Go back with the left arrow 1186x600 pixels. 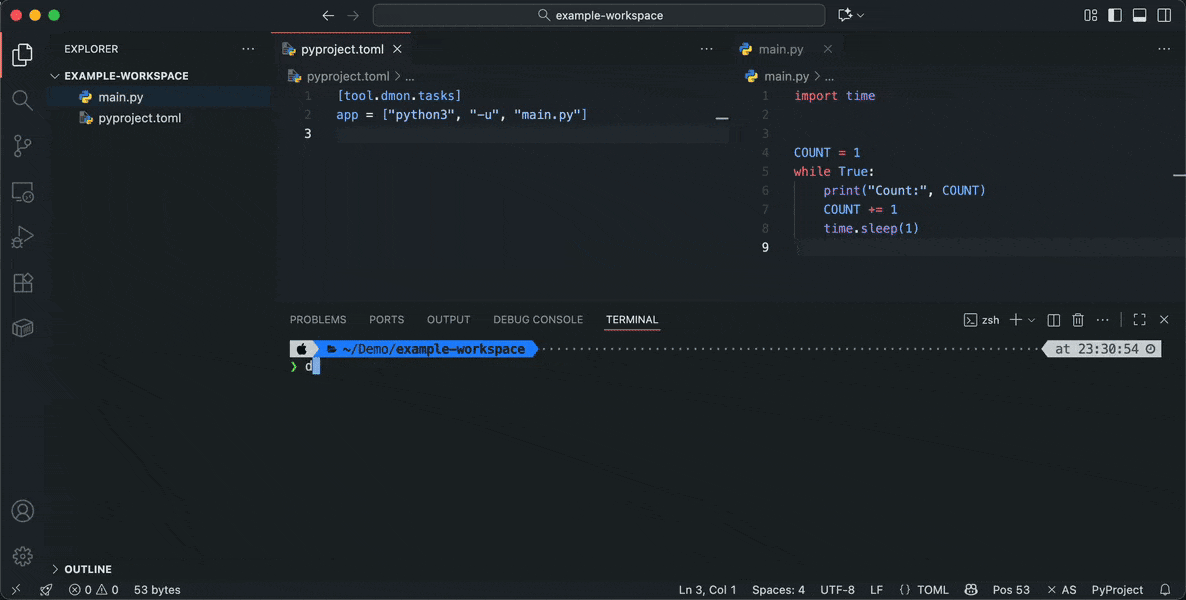[x=328, y=15]
